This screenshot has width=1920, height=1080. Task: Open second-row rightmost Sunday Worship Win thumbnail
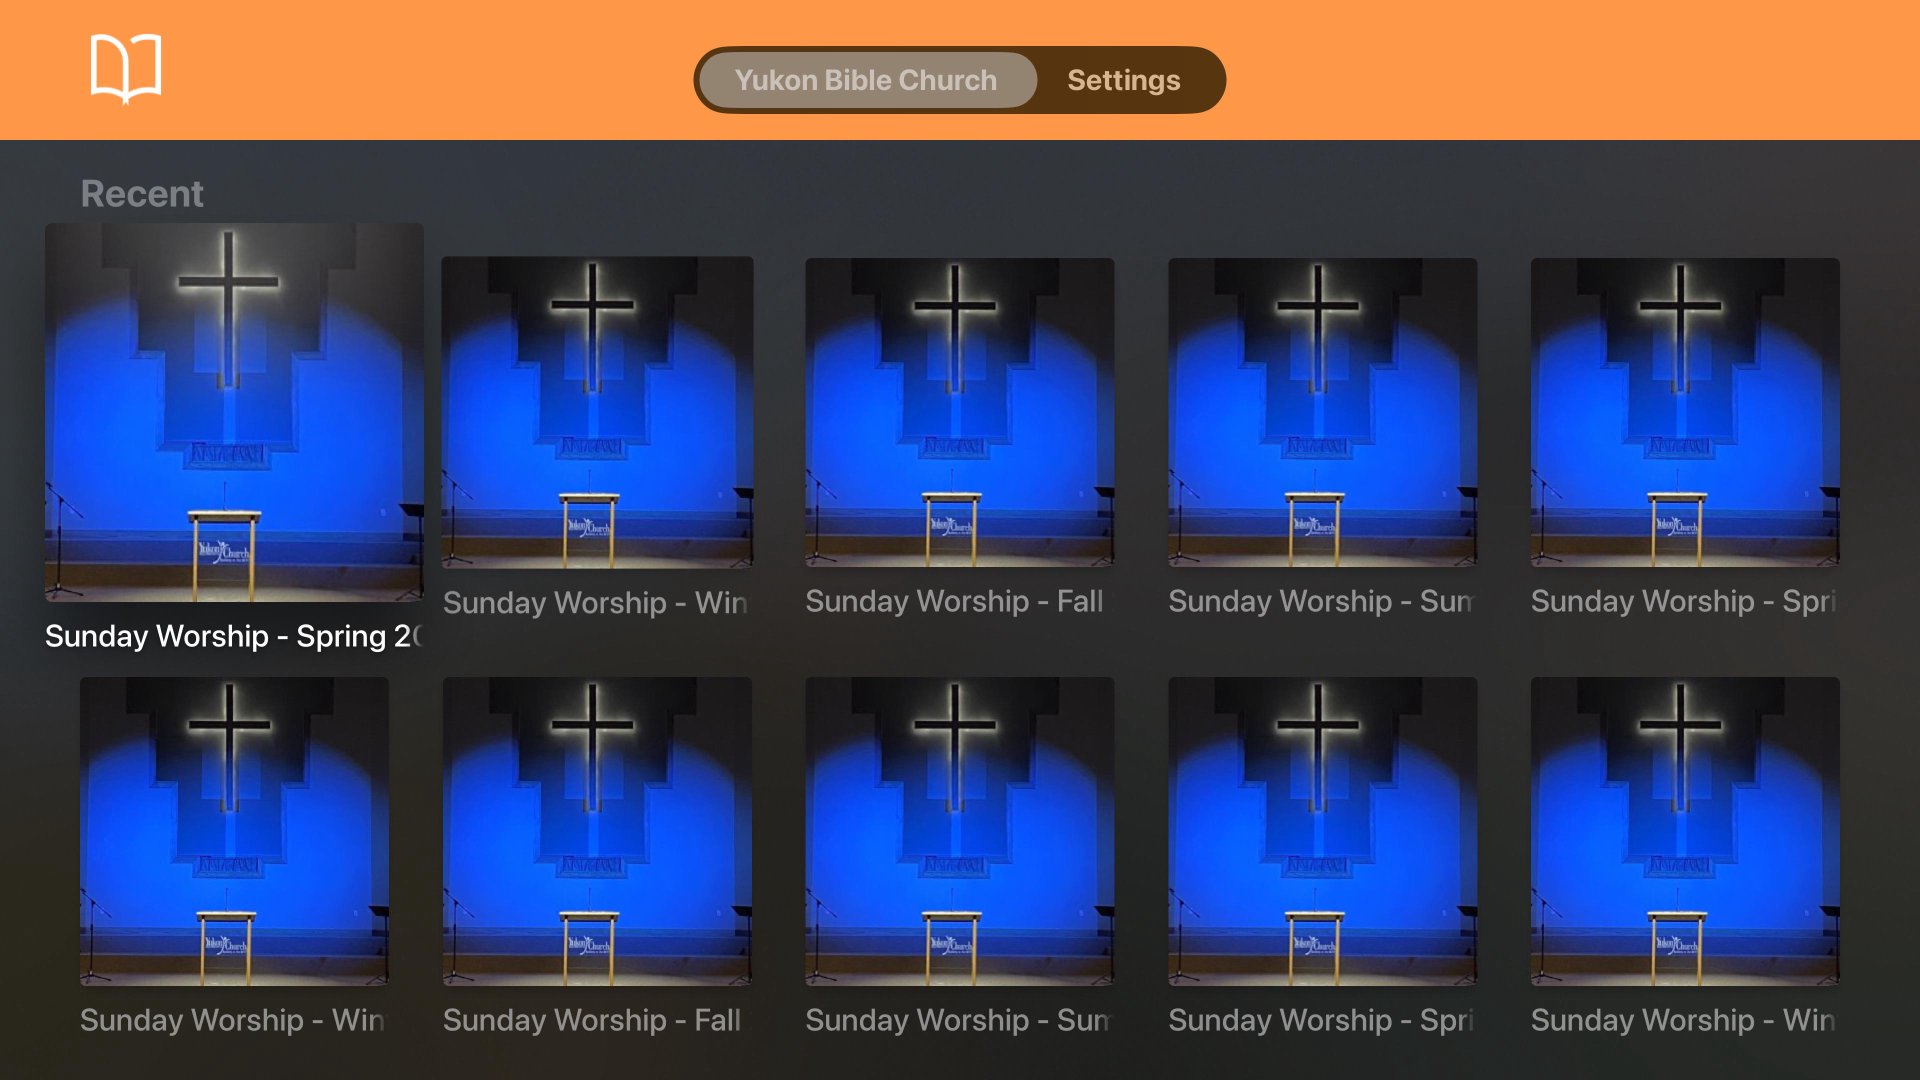1685,831
